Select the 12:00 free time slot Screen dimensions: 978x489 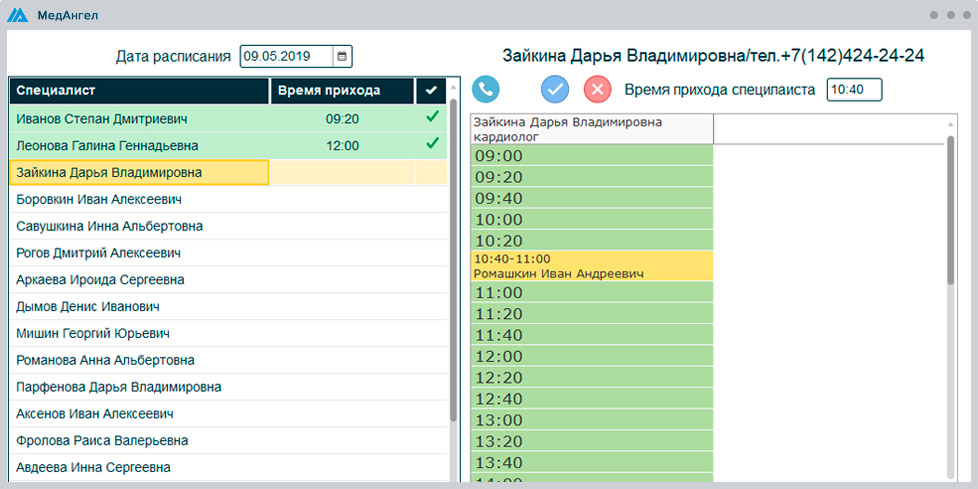pyautogui.click(x=591, y=356)
